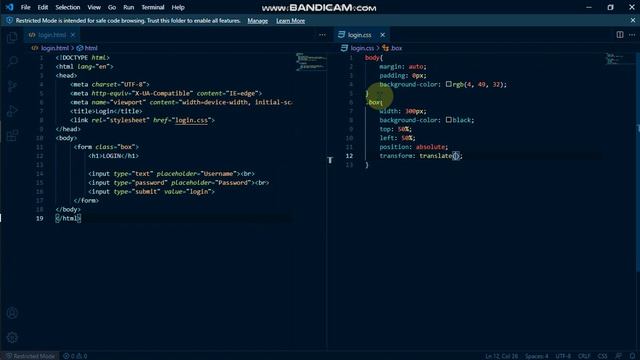Click the CRLF line ending status item

[x=584, y=356]
